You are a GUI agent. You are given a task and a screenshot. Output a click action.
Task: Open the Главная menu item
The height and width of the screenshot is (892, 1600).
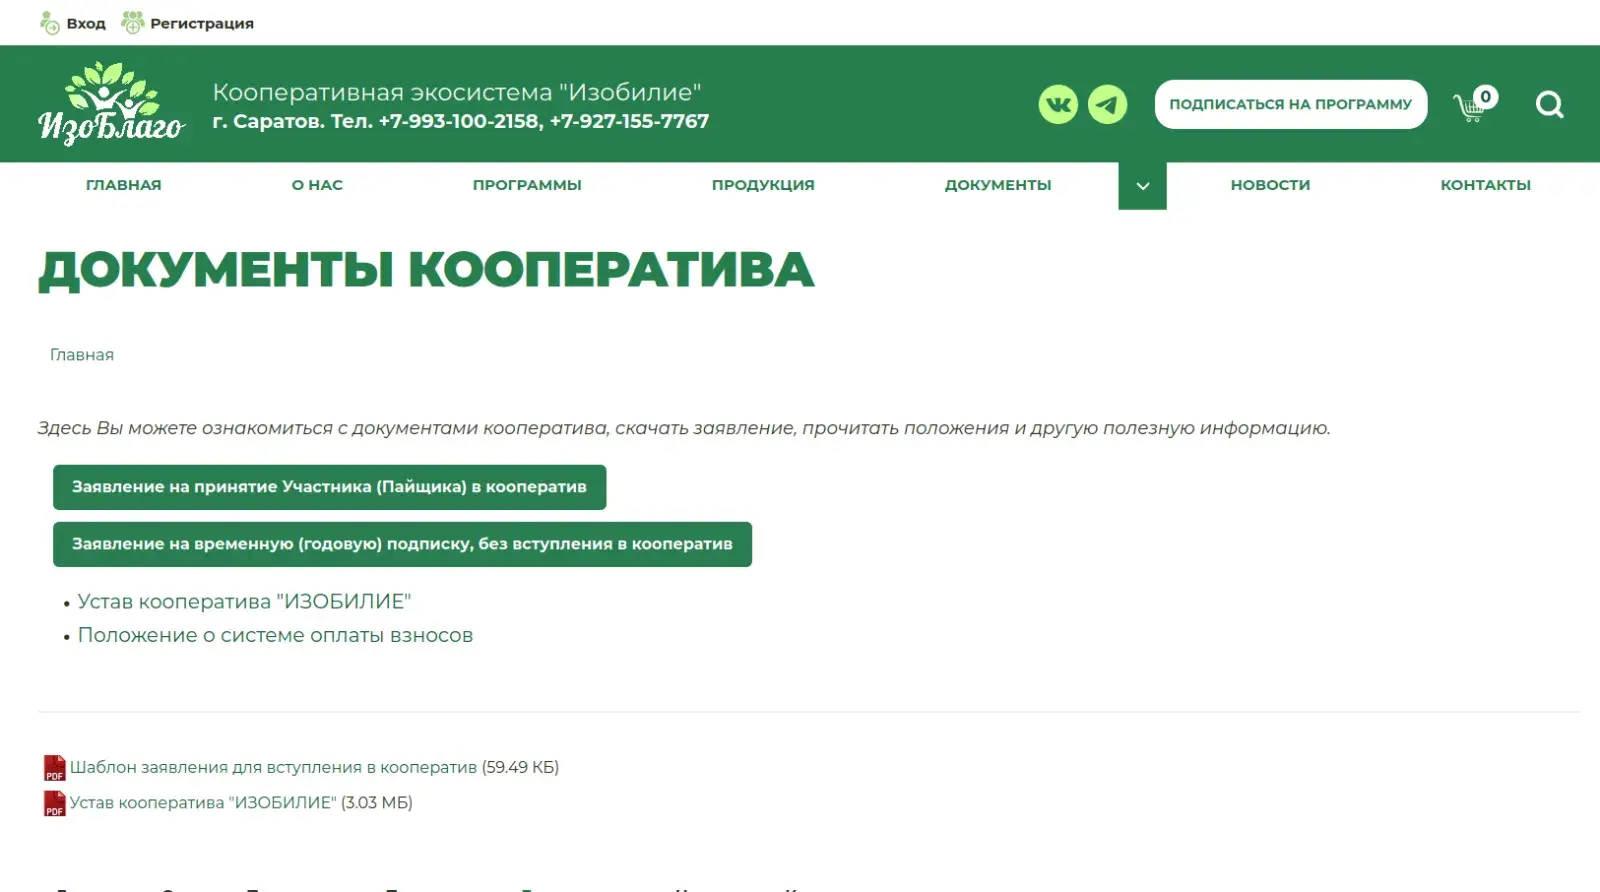[123, 185]
